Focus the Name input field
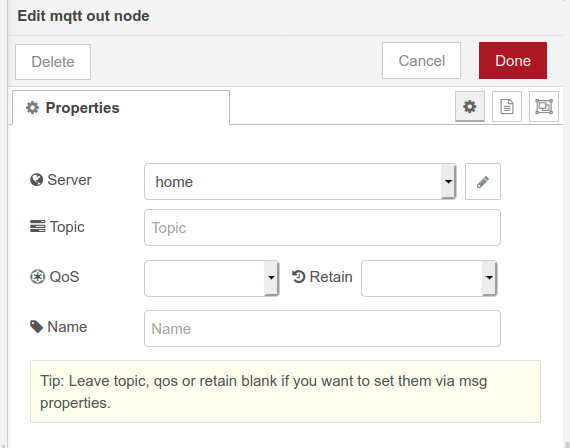 pyautogui.click(x=322, y=328)
